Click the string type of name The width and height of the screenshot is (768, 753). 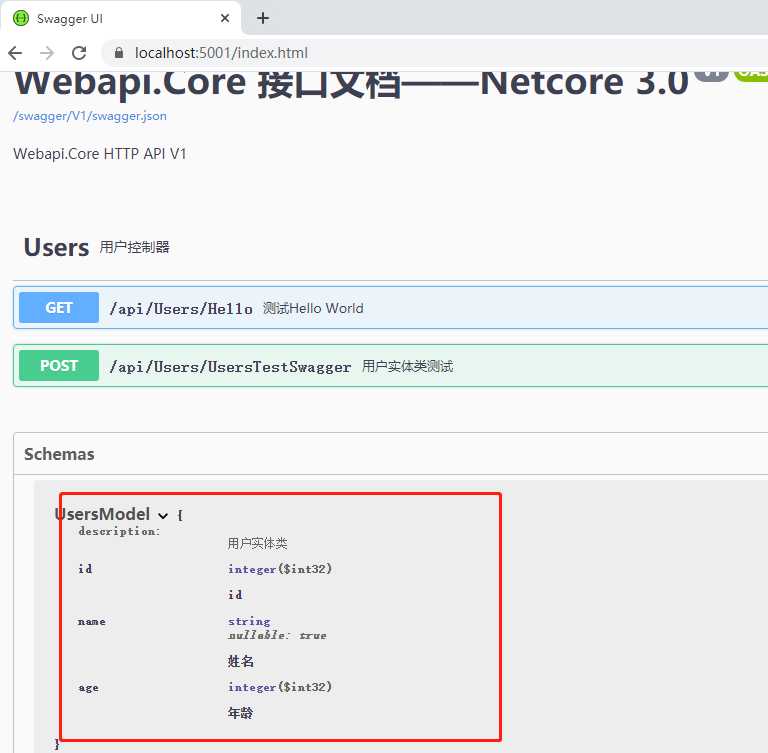pyautogui.click(x=249, y=621)
